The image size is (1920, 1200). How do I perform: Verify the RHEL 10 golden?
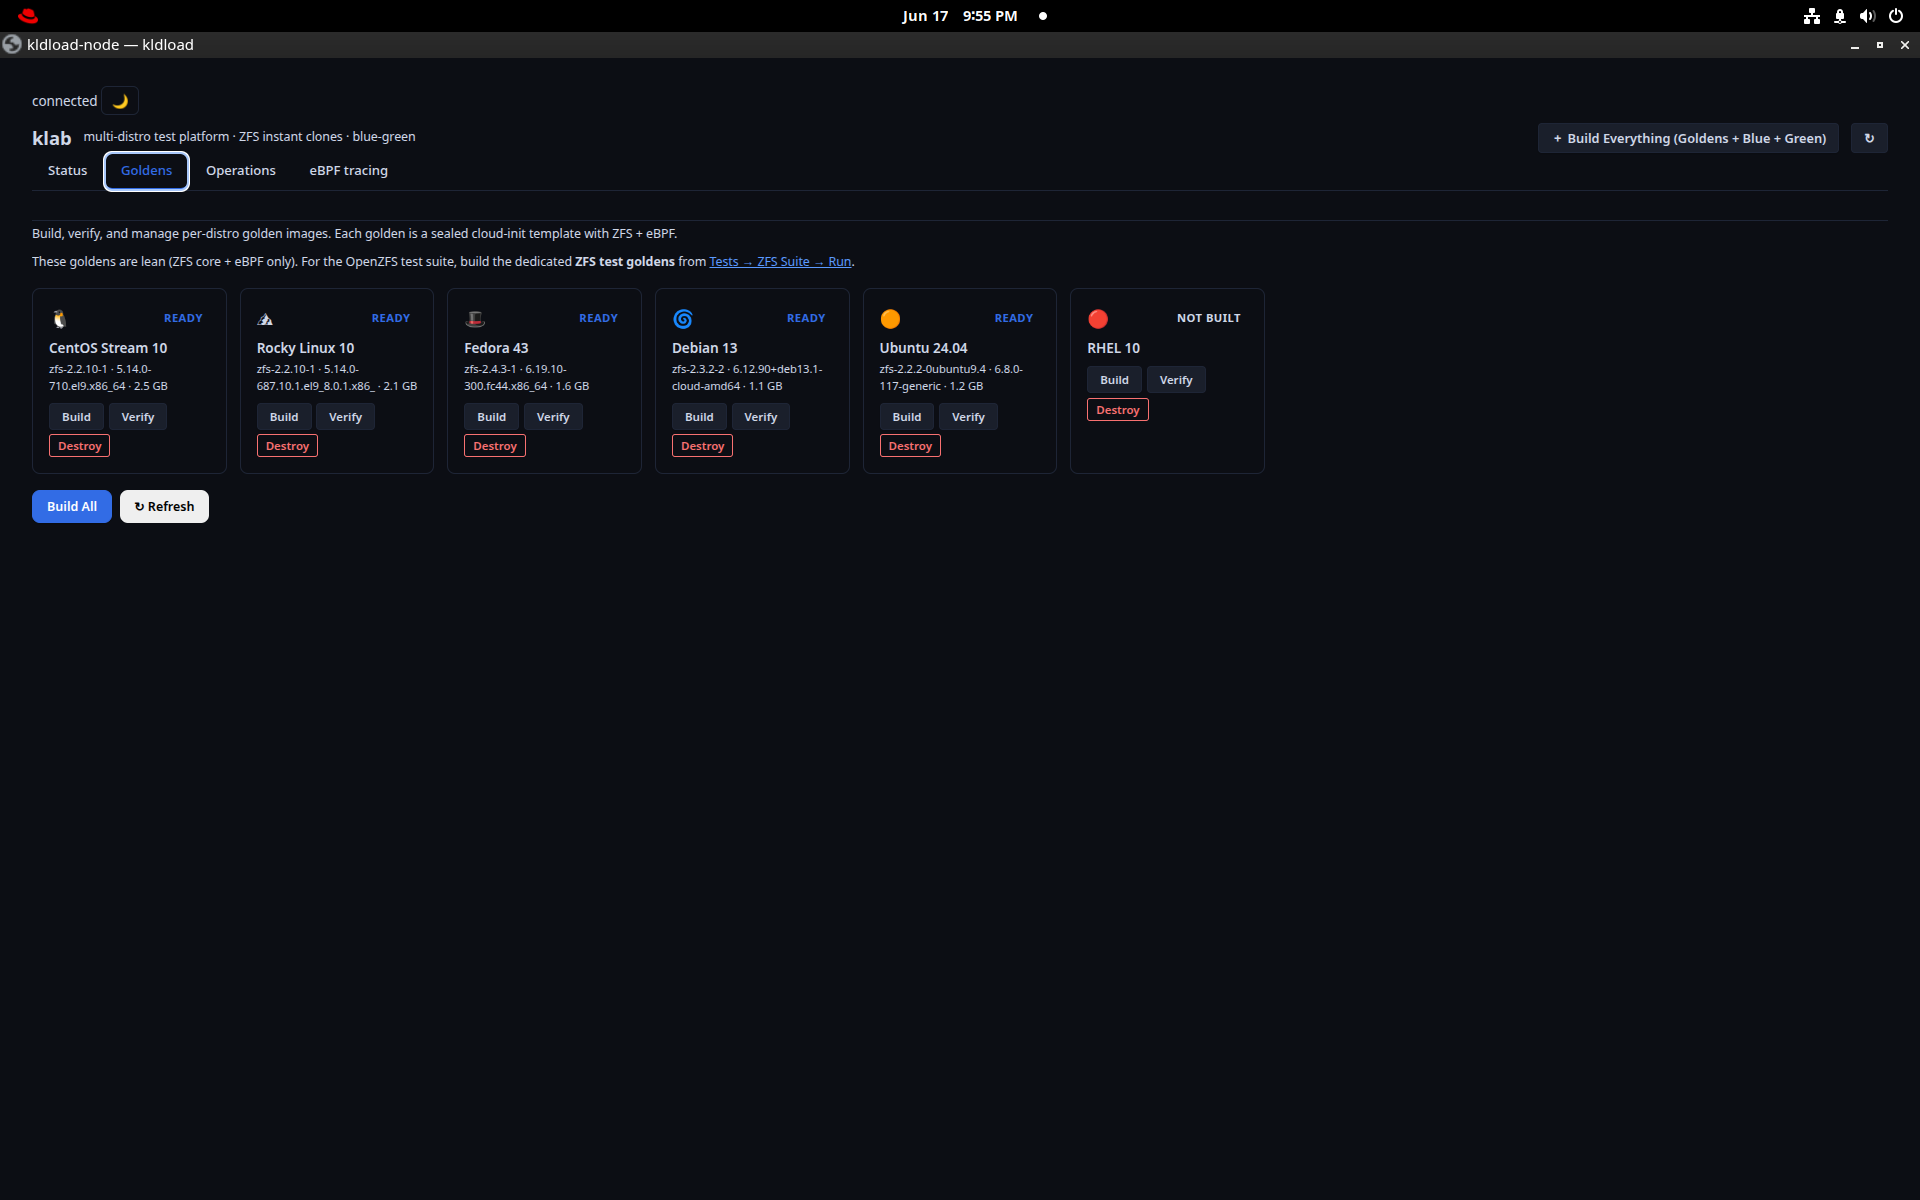1176,380
